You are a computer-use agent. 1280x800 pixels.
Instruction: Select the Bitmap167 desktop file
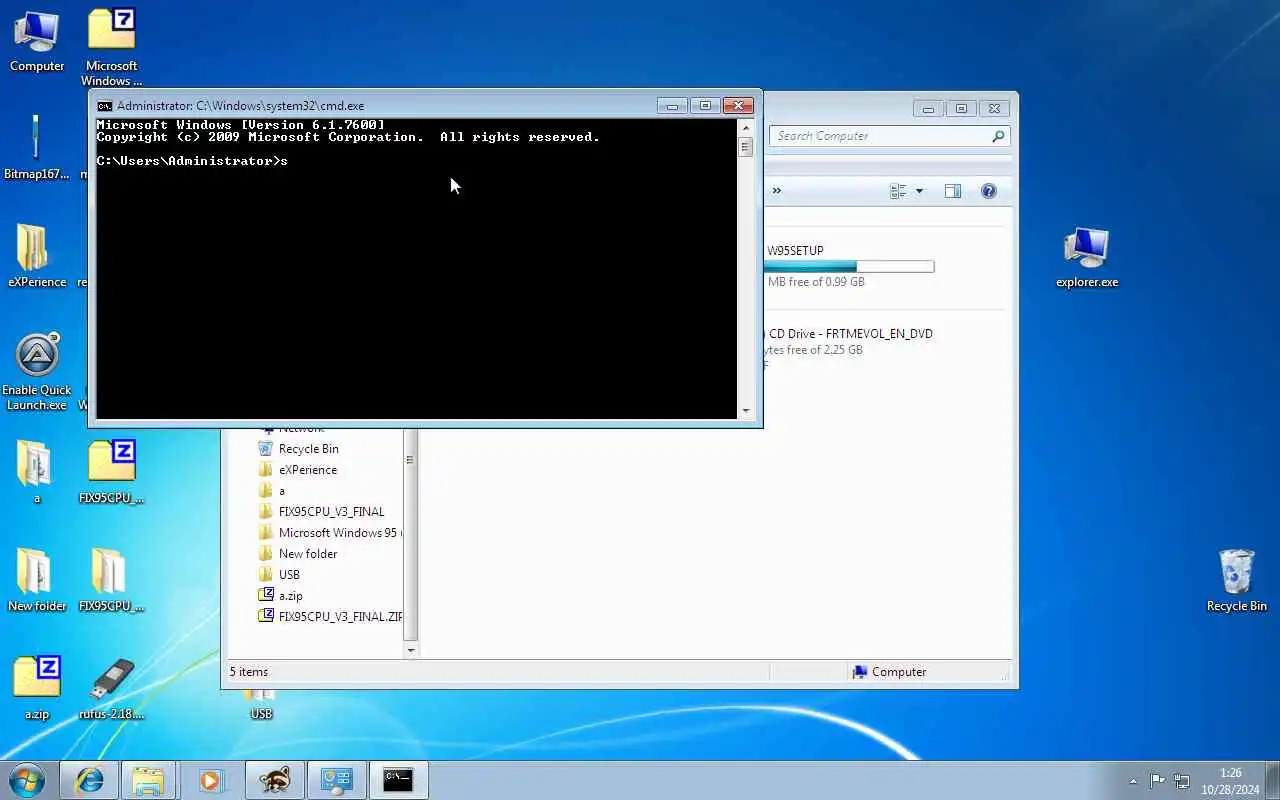[37, 148]
